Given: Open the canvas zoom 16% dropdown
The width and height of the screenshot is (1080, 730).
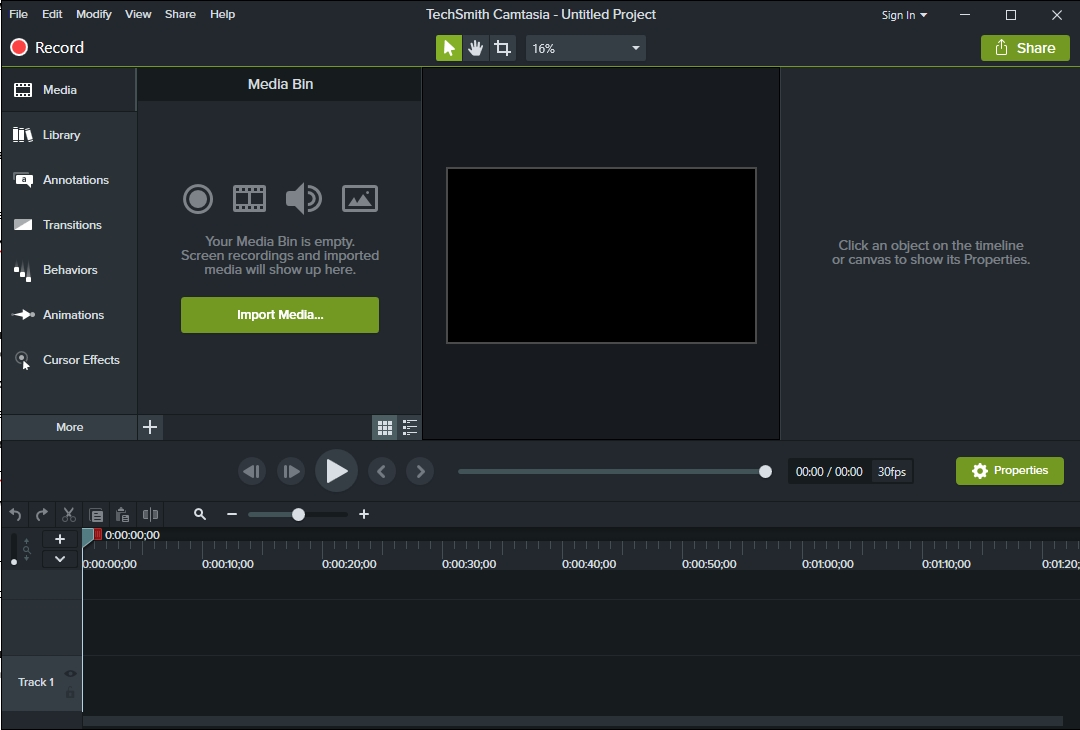Looking at the screenshot, I should [585, 48].
